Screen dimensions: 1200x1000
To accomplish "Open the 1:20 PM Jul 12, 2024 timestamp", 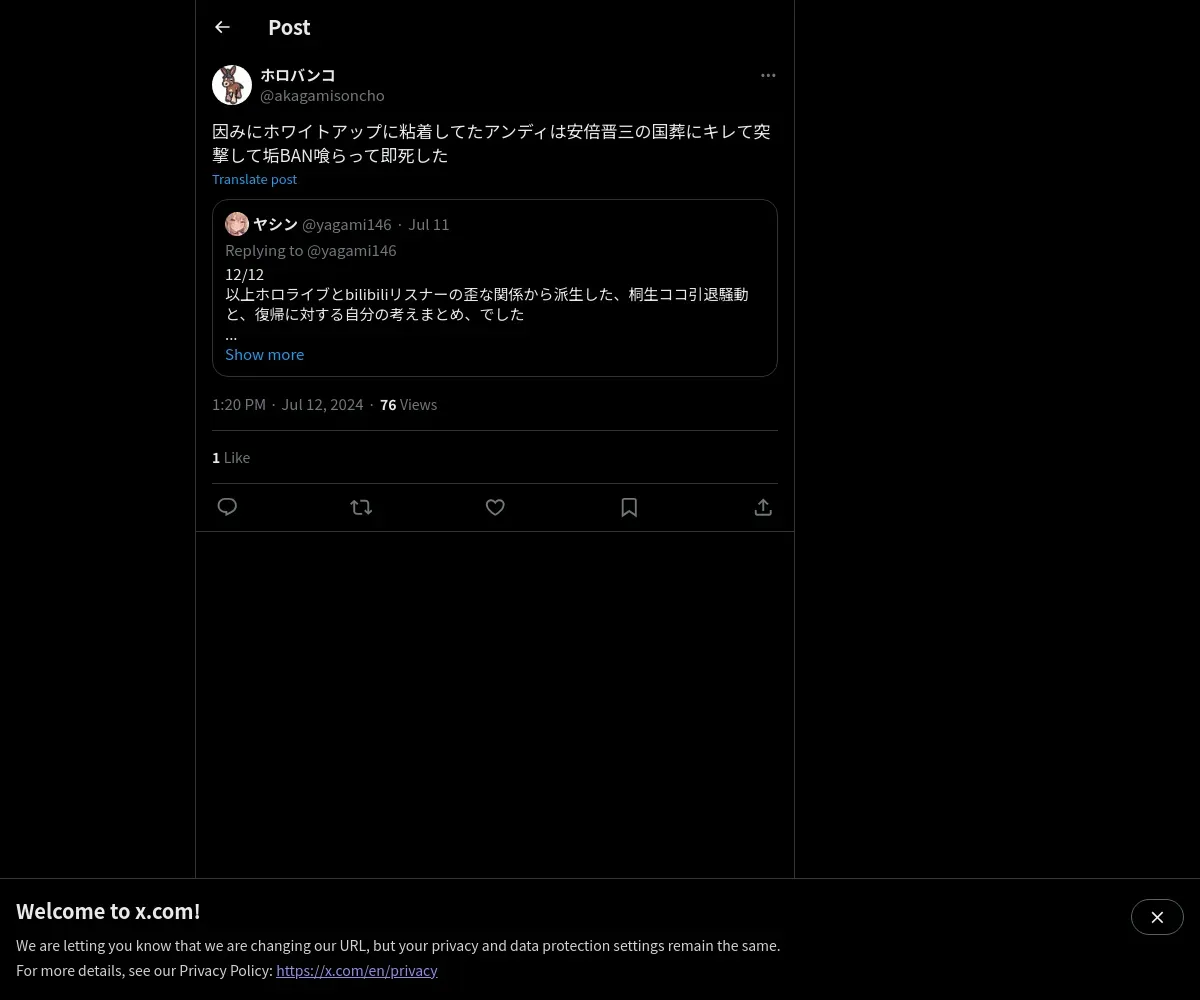I will (288, 404).
